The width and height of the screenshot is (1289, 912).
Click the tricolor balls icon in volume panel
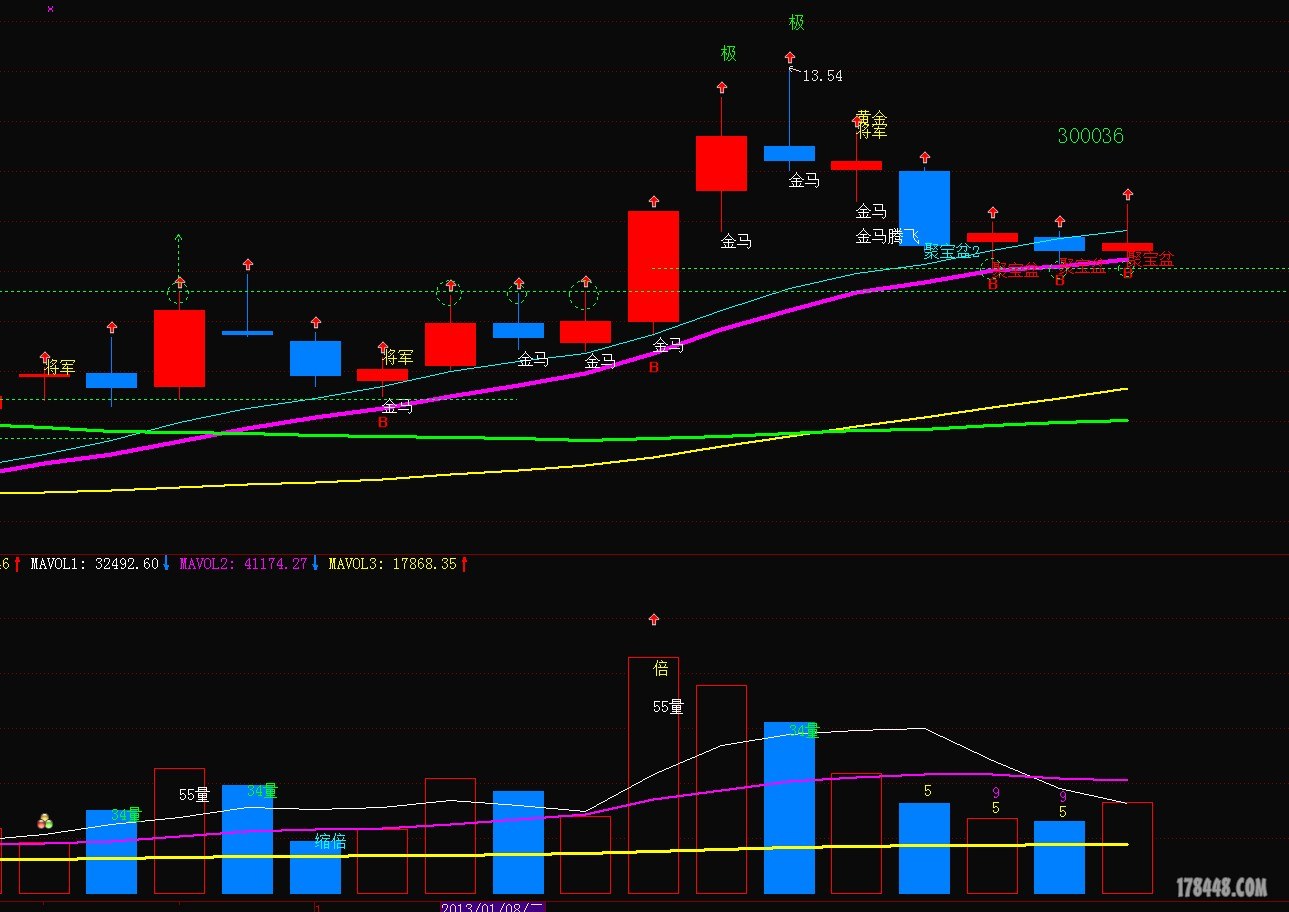click(x=45, y=821)
